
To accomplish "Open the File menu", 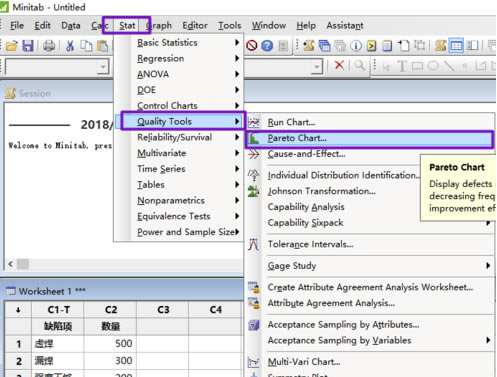I will pos(17,26).
